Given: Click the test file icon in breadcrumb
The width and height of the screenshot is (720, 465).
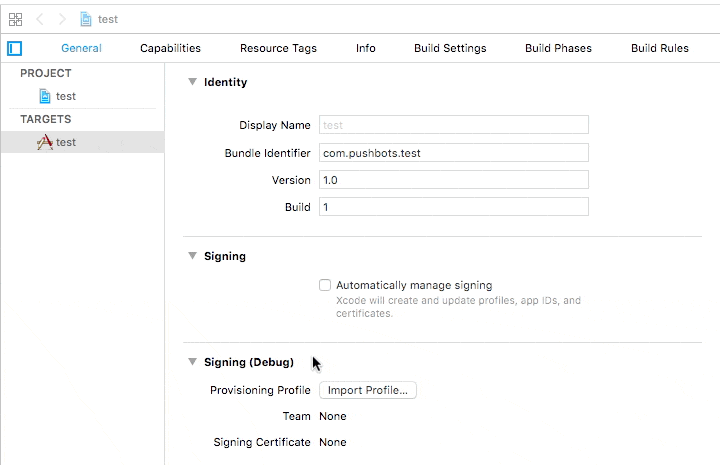Looking at the screenshot, I should coord(86,19).
